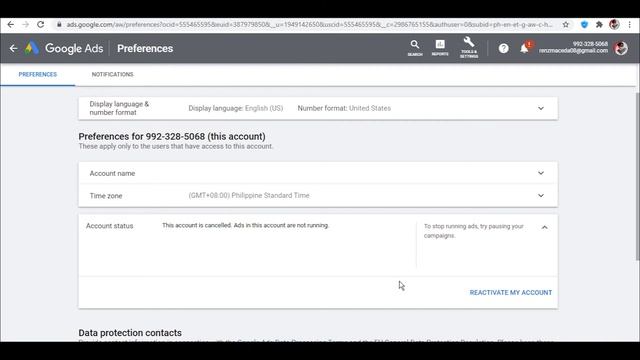Bookmark this page with star icon
This screenshot has height=360, width=640.
tap(566, 24)
